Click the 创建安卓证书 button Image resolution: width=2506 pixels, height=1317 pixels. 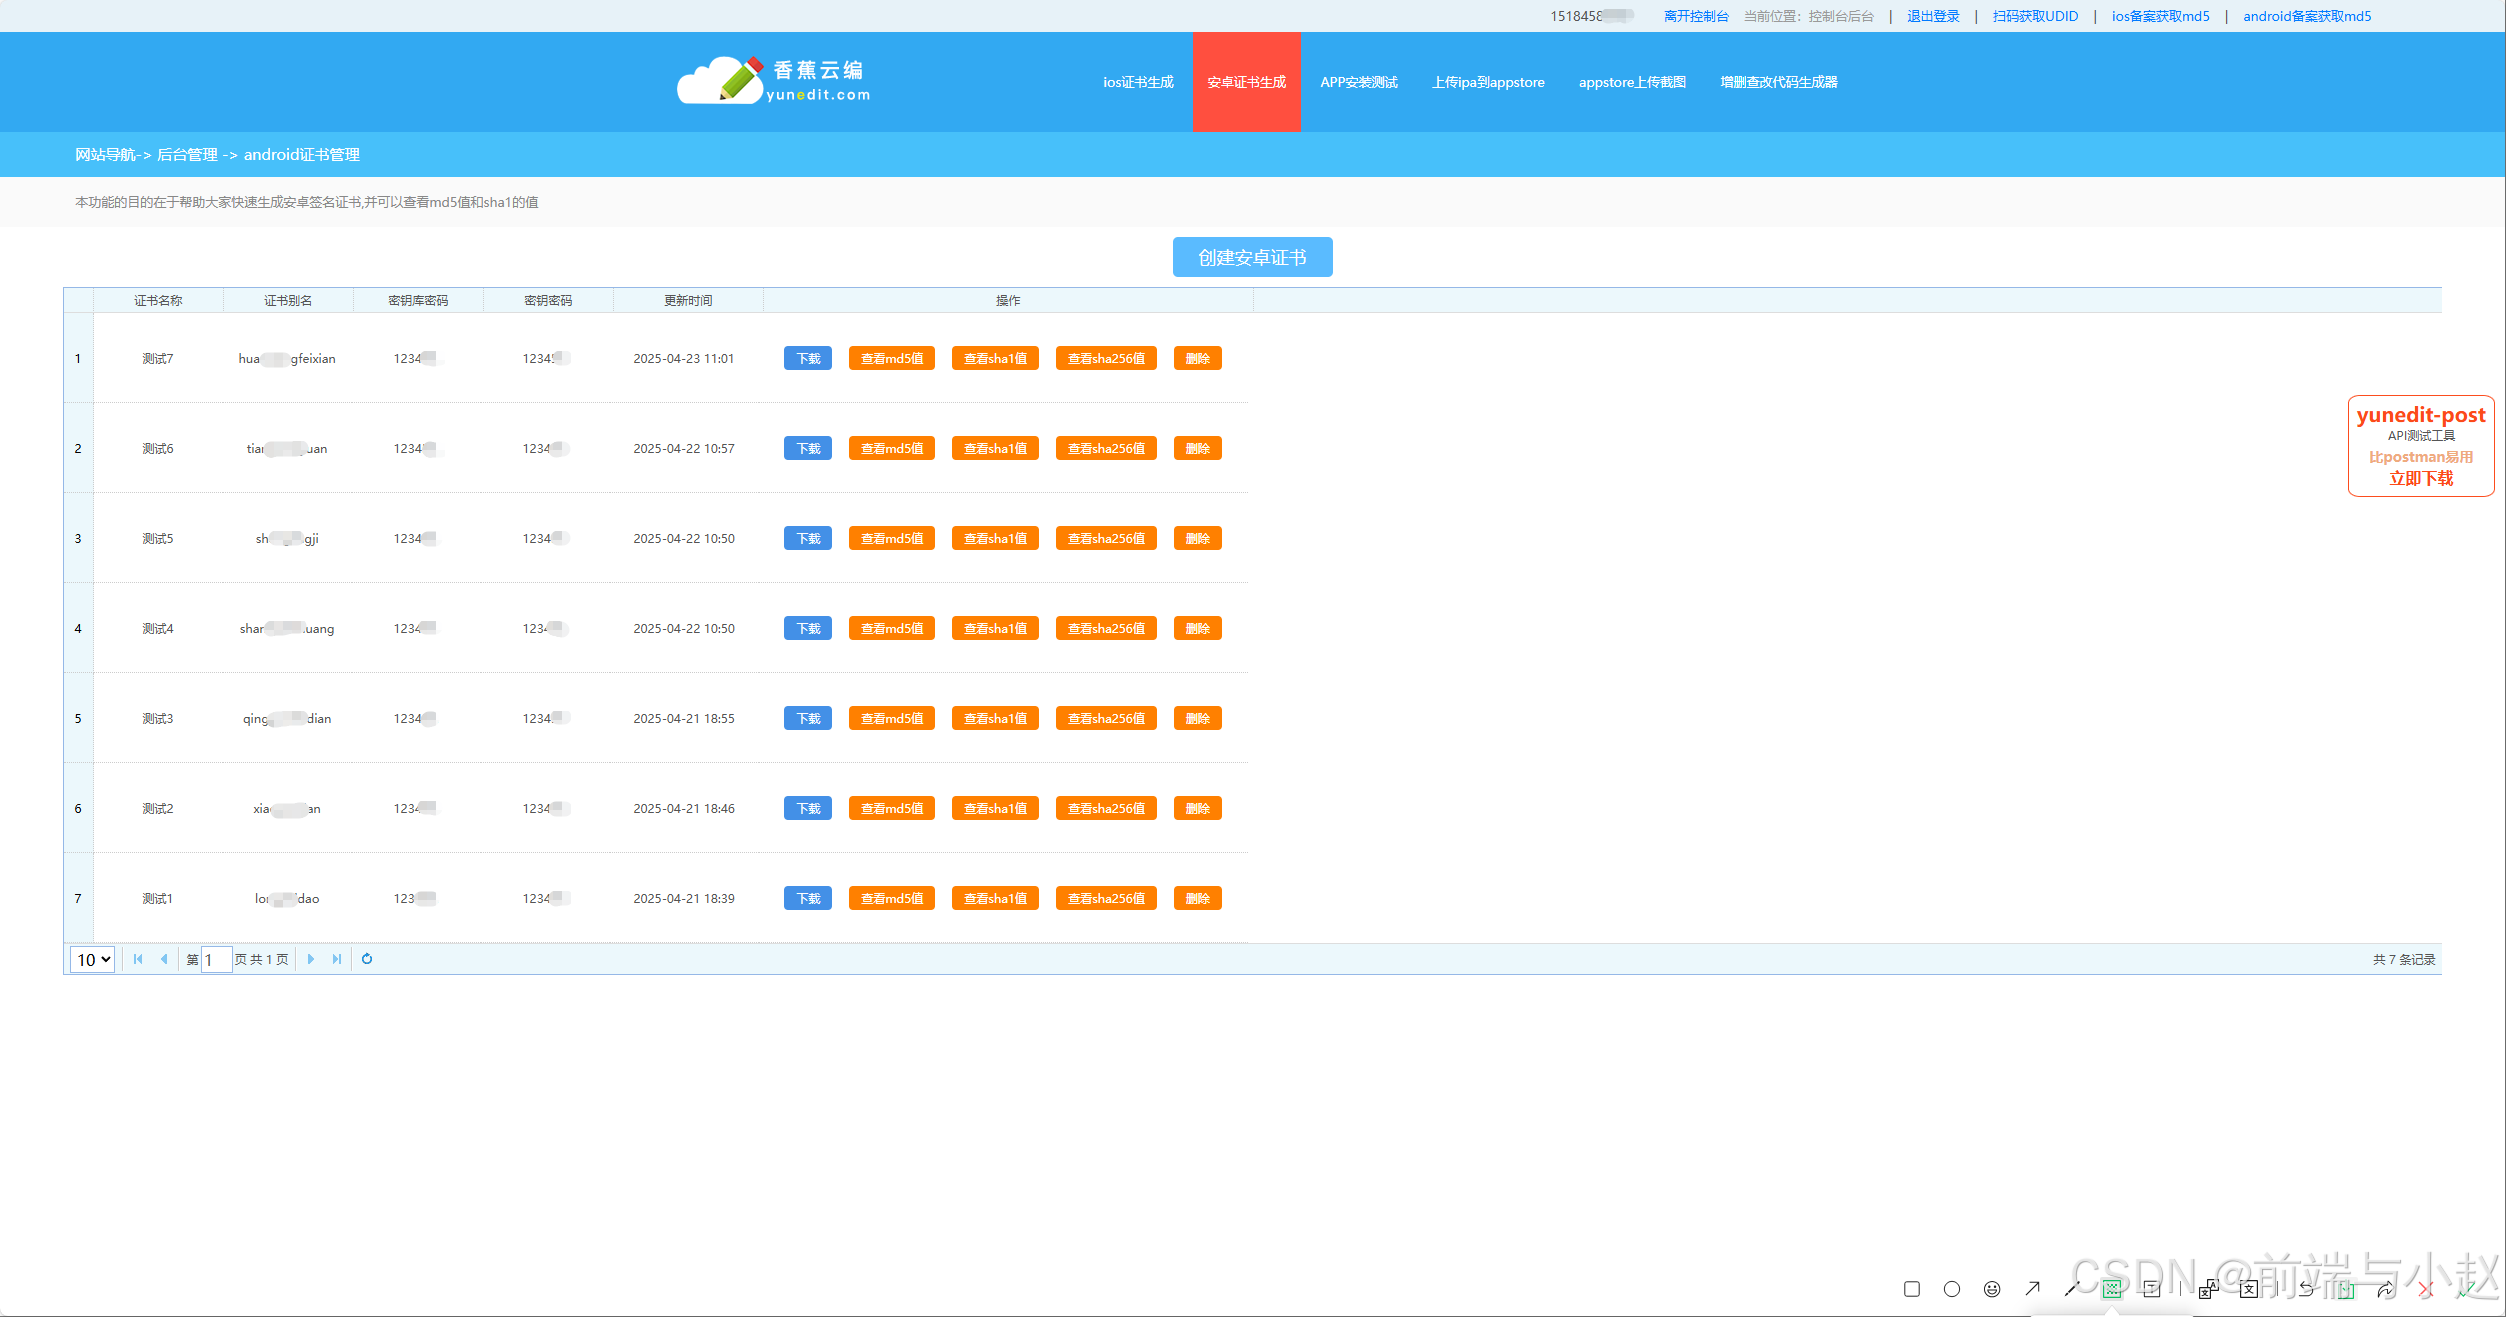point(1252,257)
